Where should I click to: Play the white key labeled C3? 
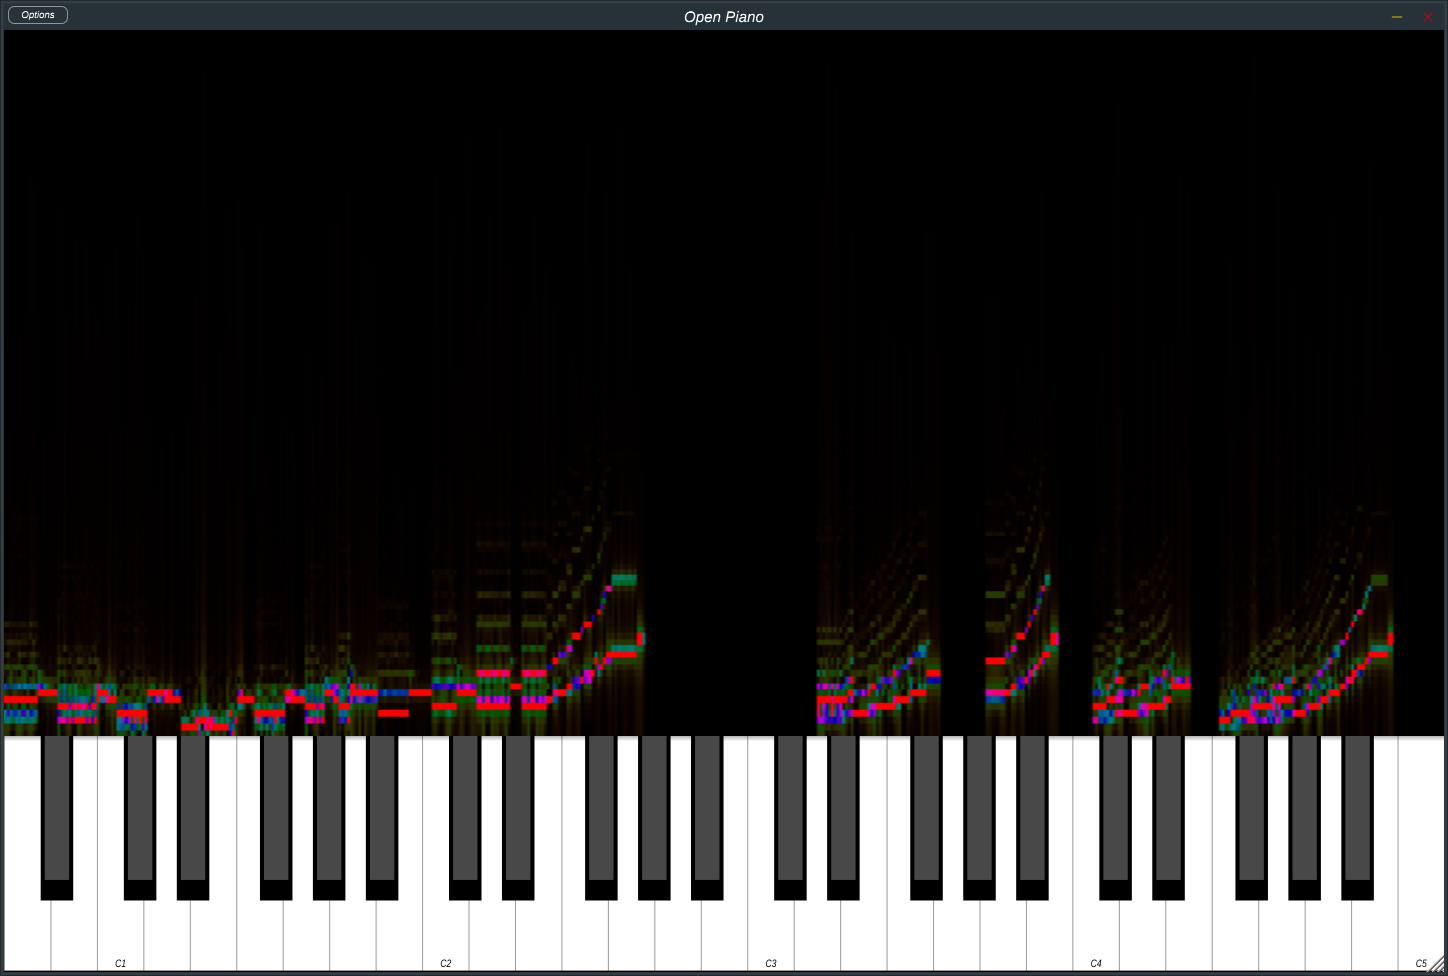[771, 935]
